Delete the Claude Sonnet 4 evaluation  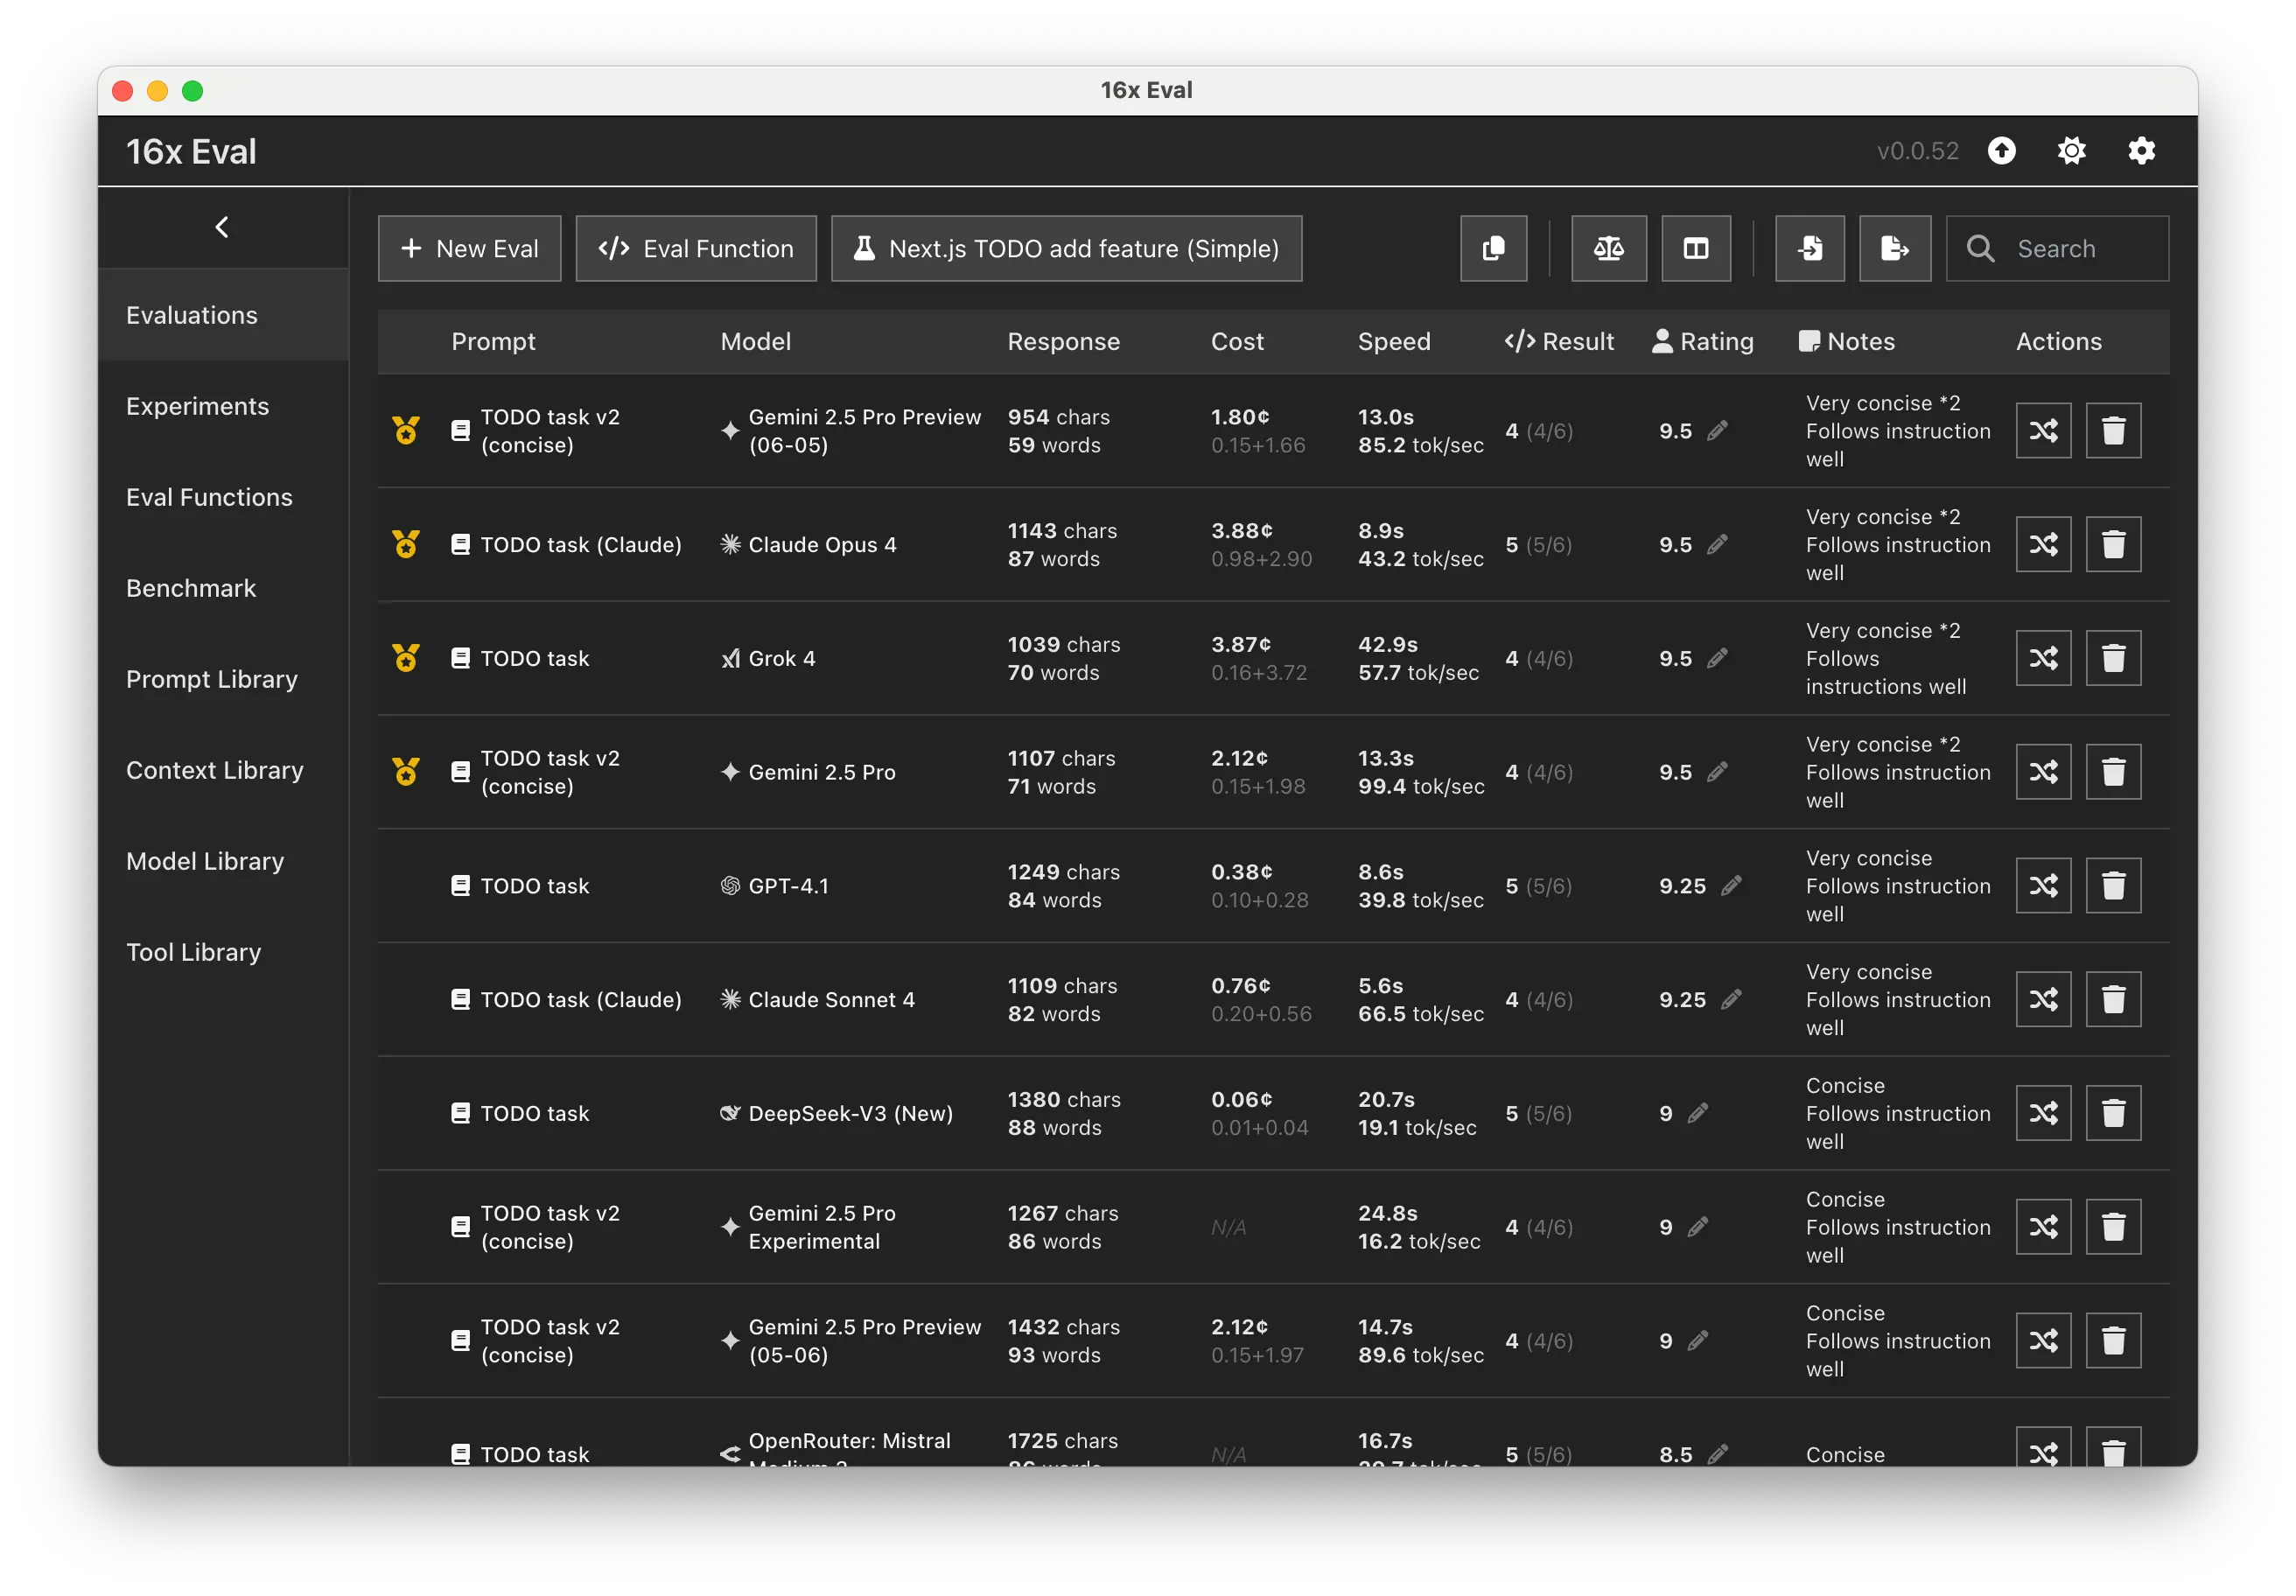pos(2113,999)
